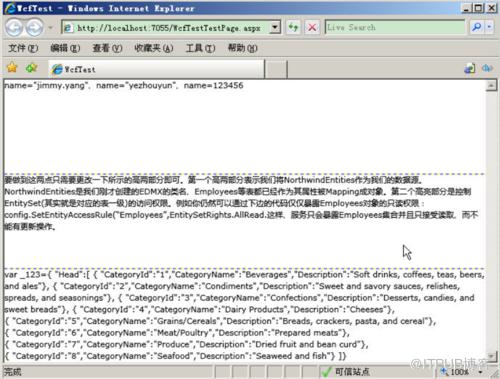Image resolution: width=500 pixels, height=379 pixels.
Task: Click the address bar with localhost URL
Action: [x=166, y=28]
